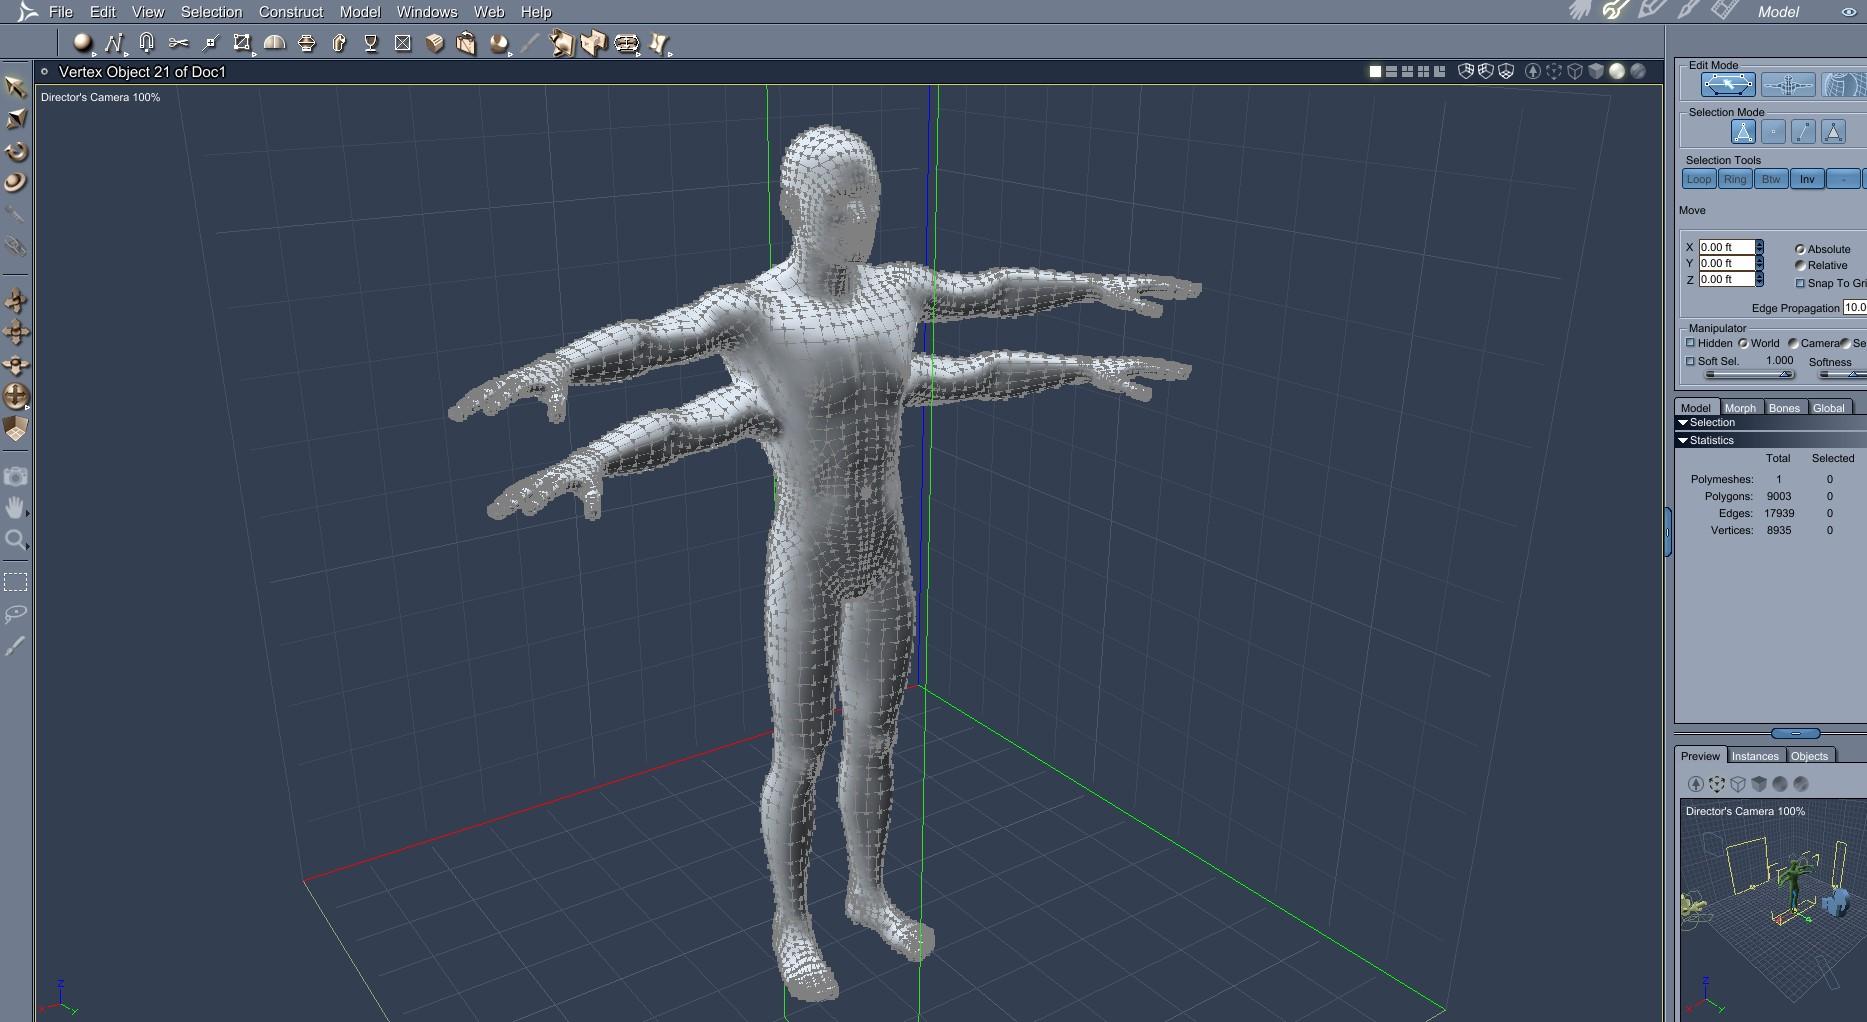Open the Windows menu
This screenshot has width=1867, height=1022.
[427, 12]
